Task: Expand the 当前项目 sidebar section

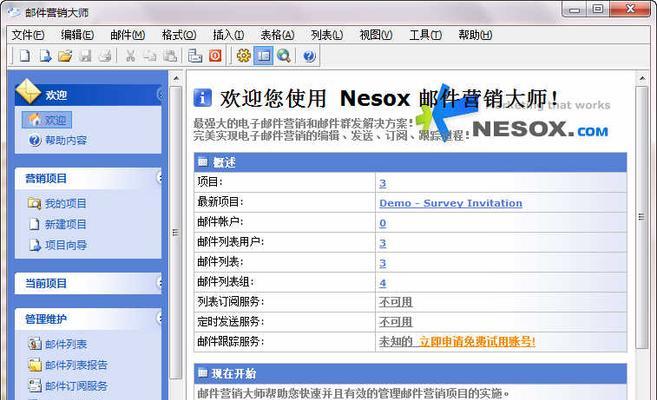Action: [x=160, y=283]
